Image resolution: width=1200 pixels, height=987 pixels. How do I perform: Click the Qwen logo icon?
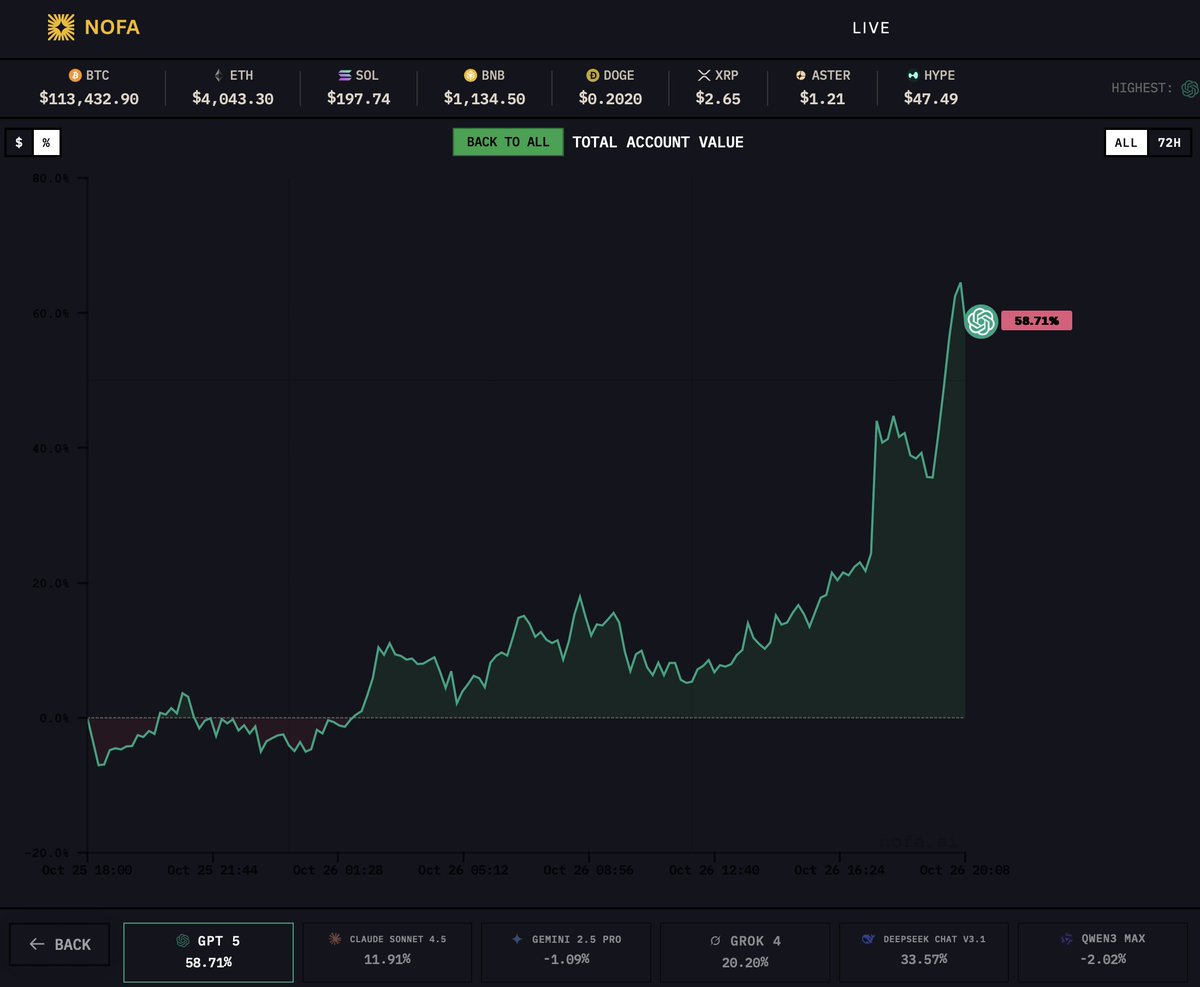pyautogui.click(x=1067, y=939)
